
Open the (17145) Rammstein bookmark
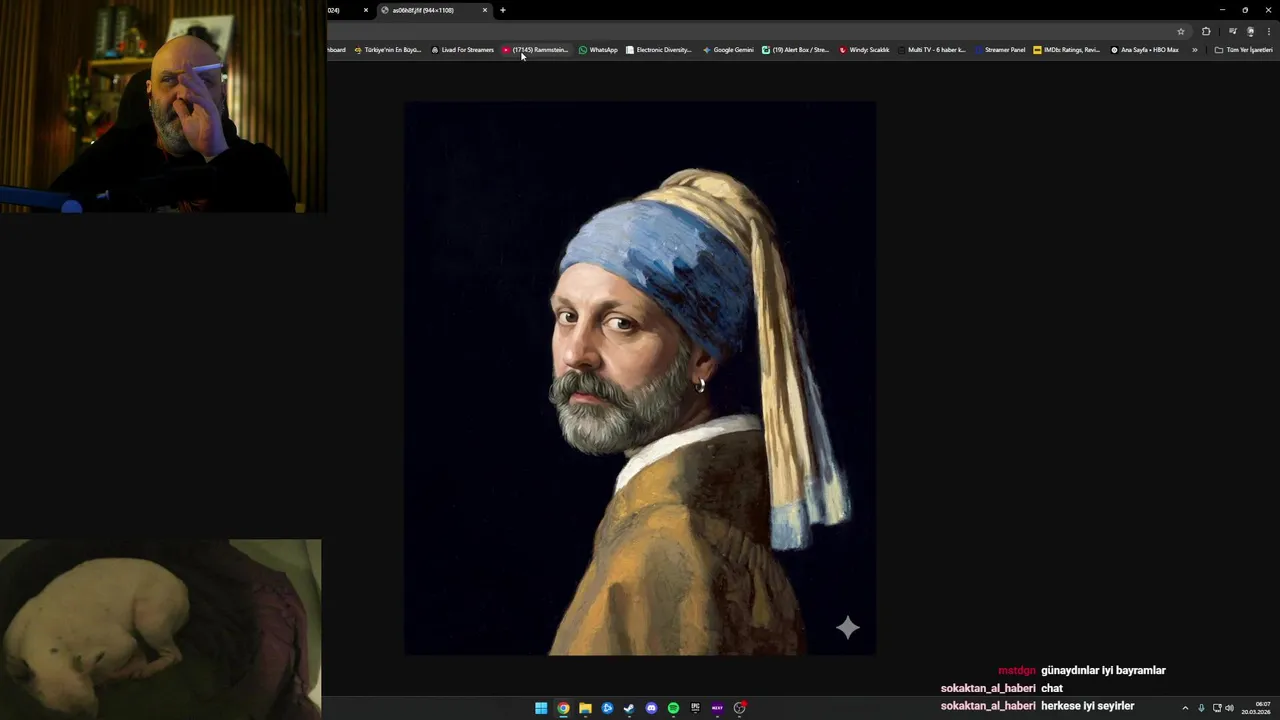click(535, 50)
